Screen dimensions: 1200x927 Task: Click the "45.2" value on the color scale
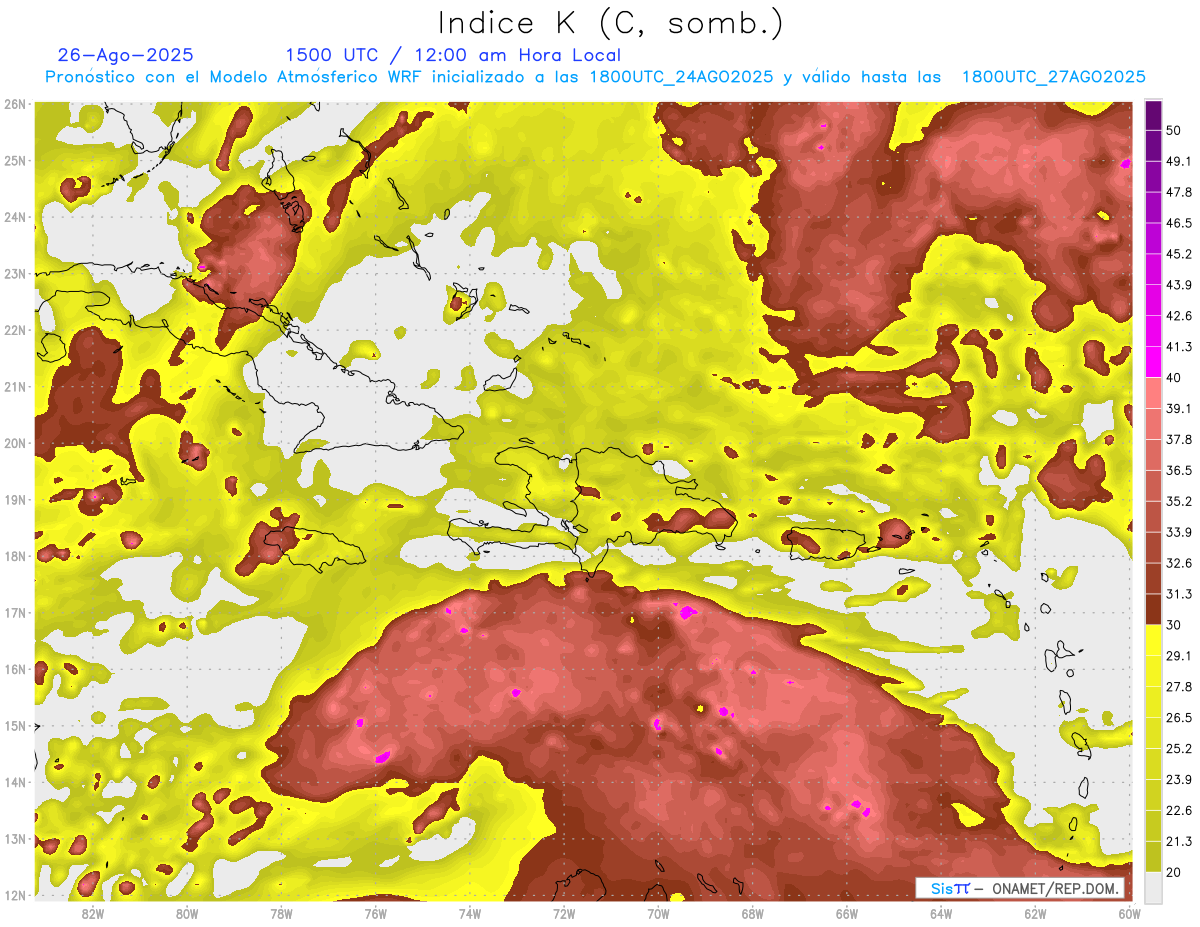point(1178,254)
